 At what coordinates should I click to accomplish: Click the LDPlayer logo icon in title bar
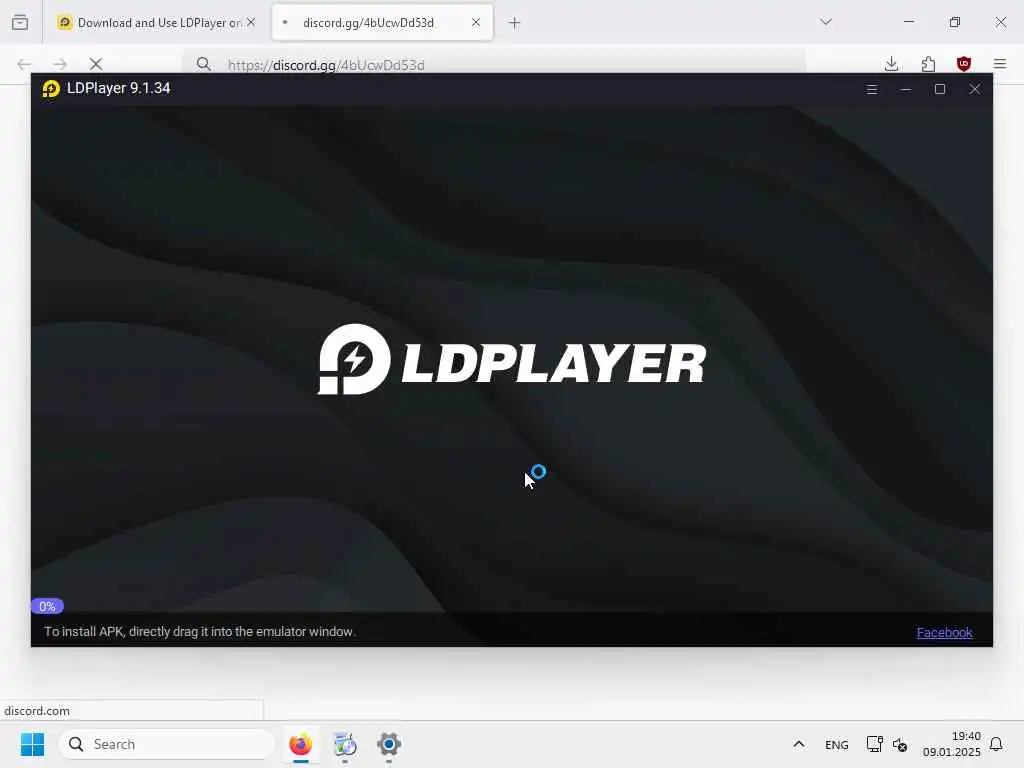tap(51, 88)
